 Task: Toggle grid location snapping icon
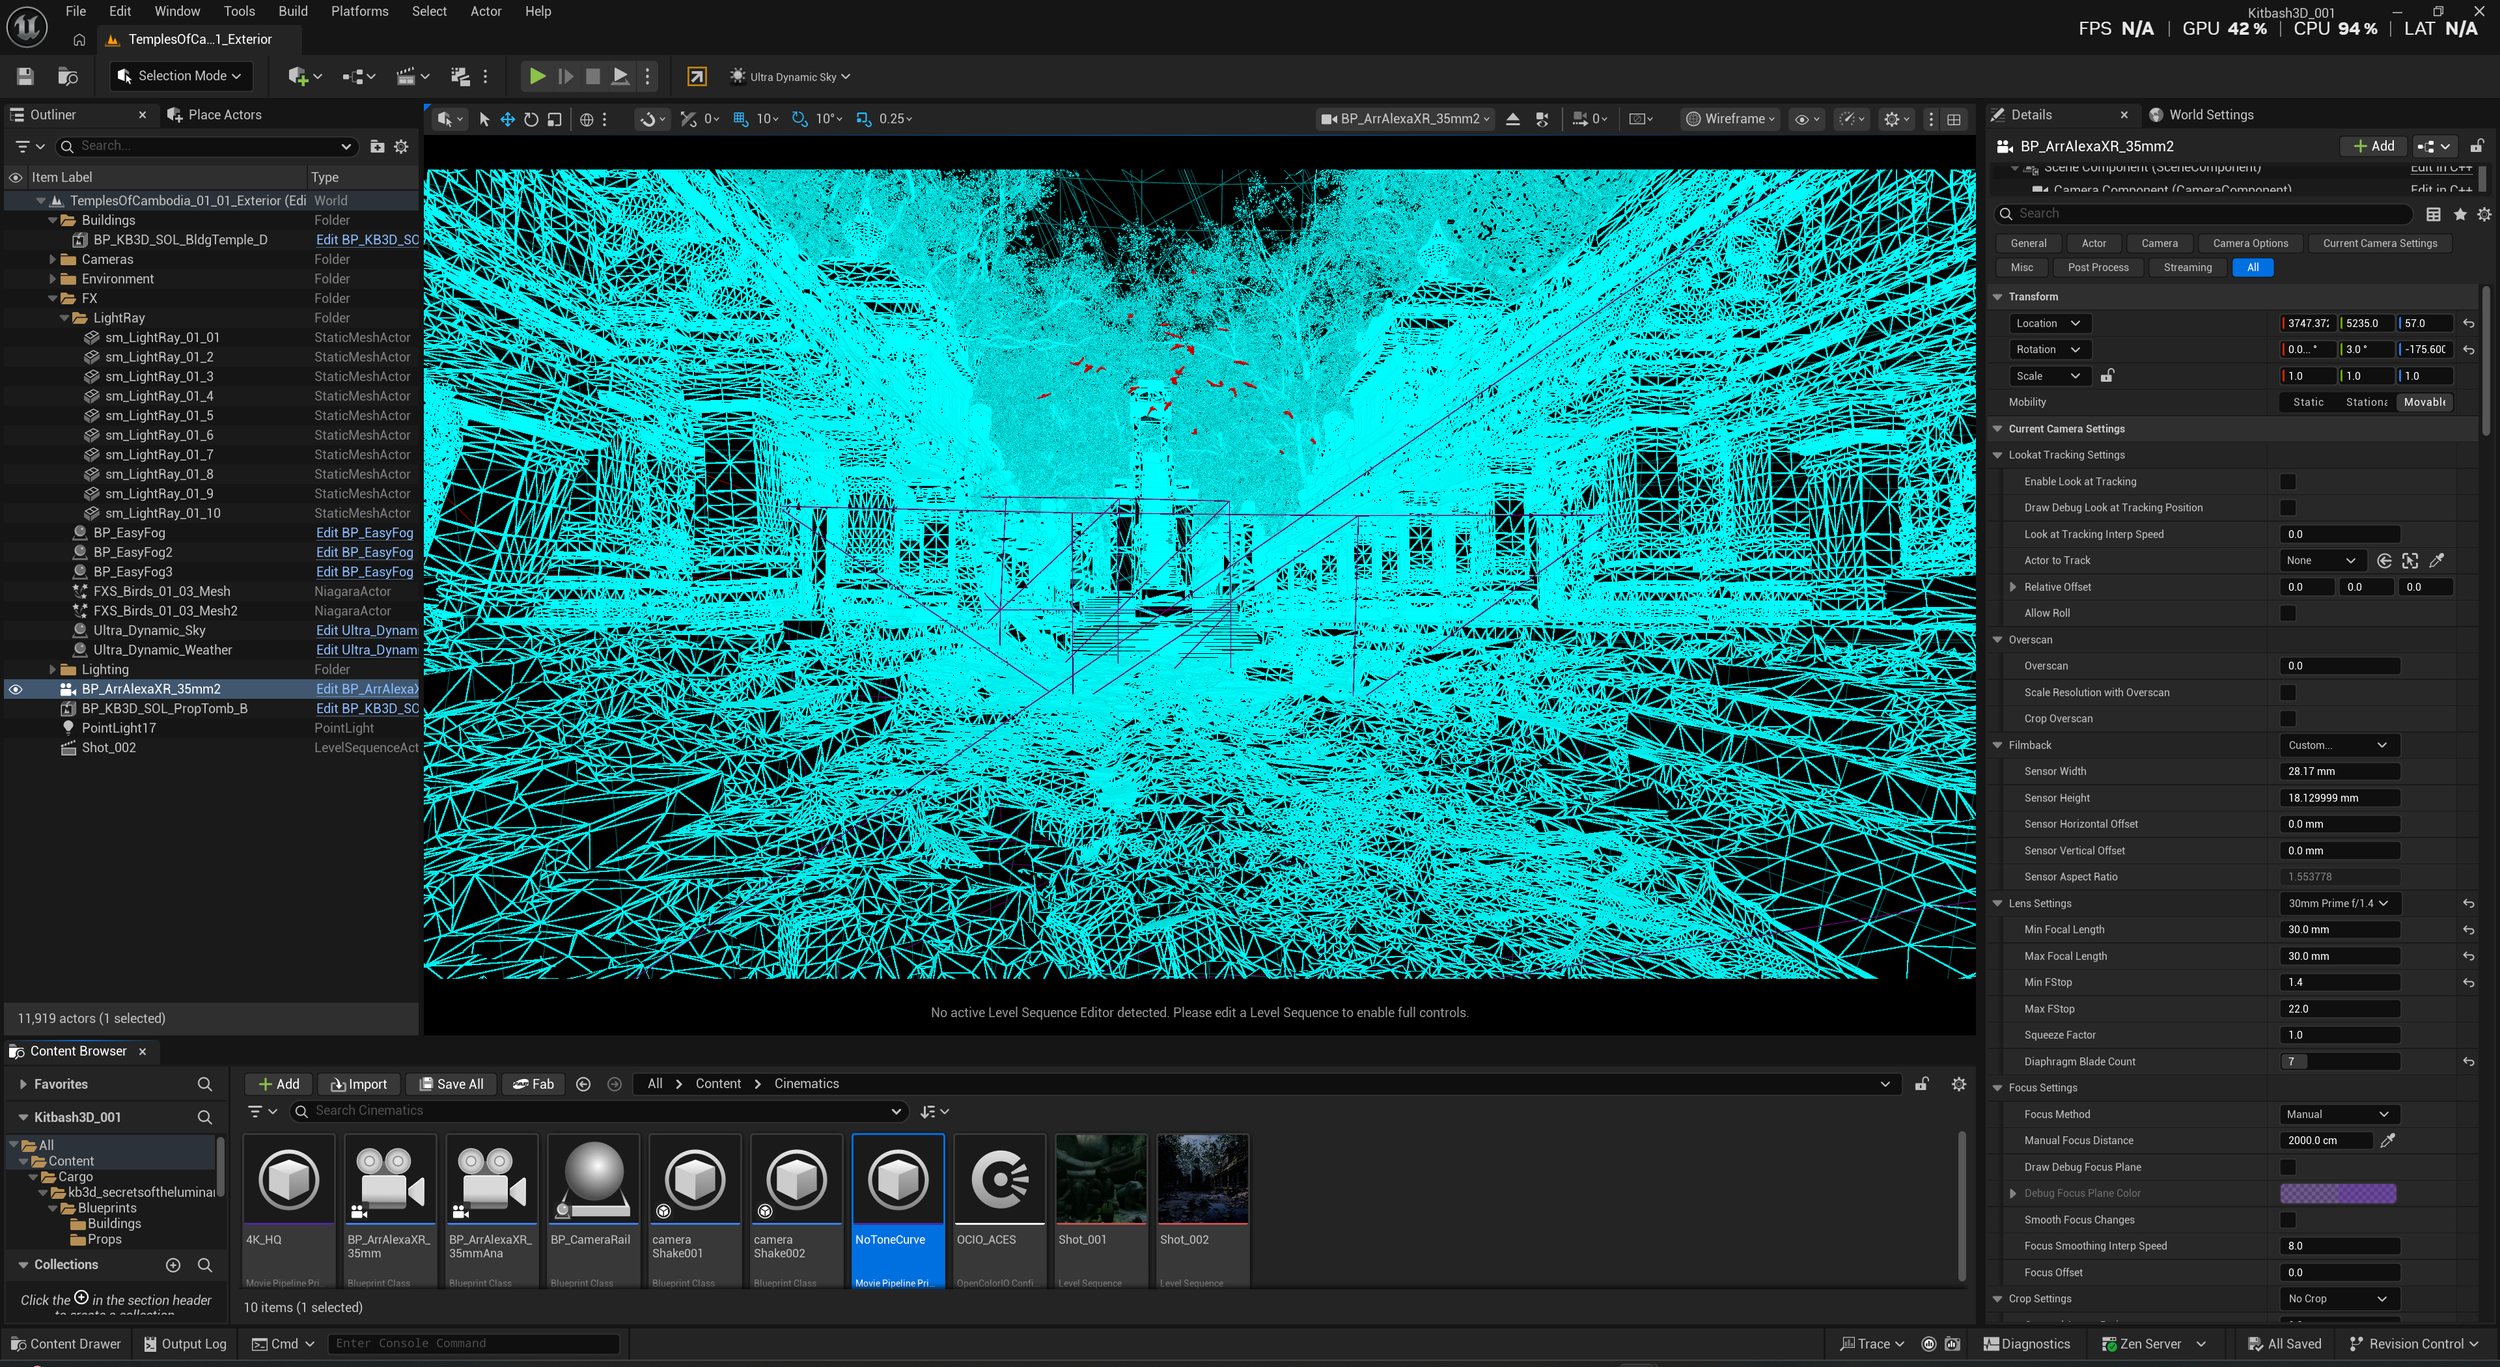tap(740, 119)
